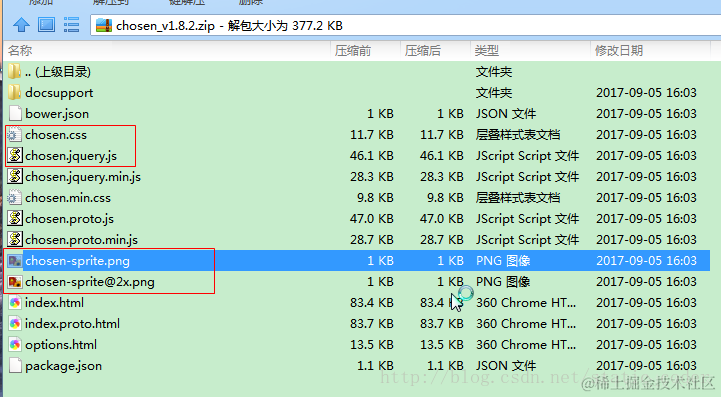Select the chosen-sprite.png image icon
Screen dimensions: 721x397
(15, 261)
